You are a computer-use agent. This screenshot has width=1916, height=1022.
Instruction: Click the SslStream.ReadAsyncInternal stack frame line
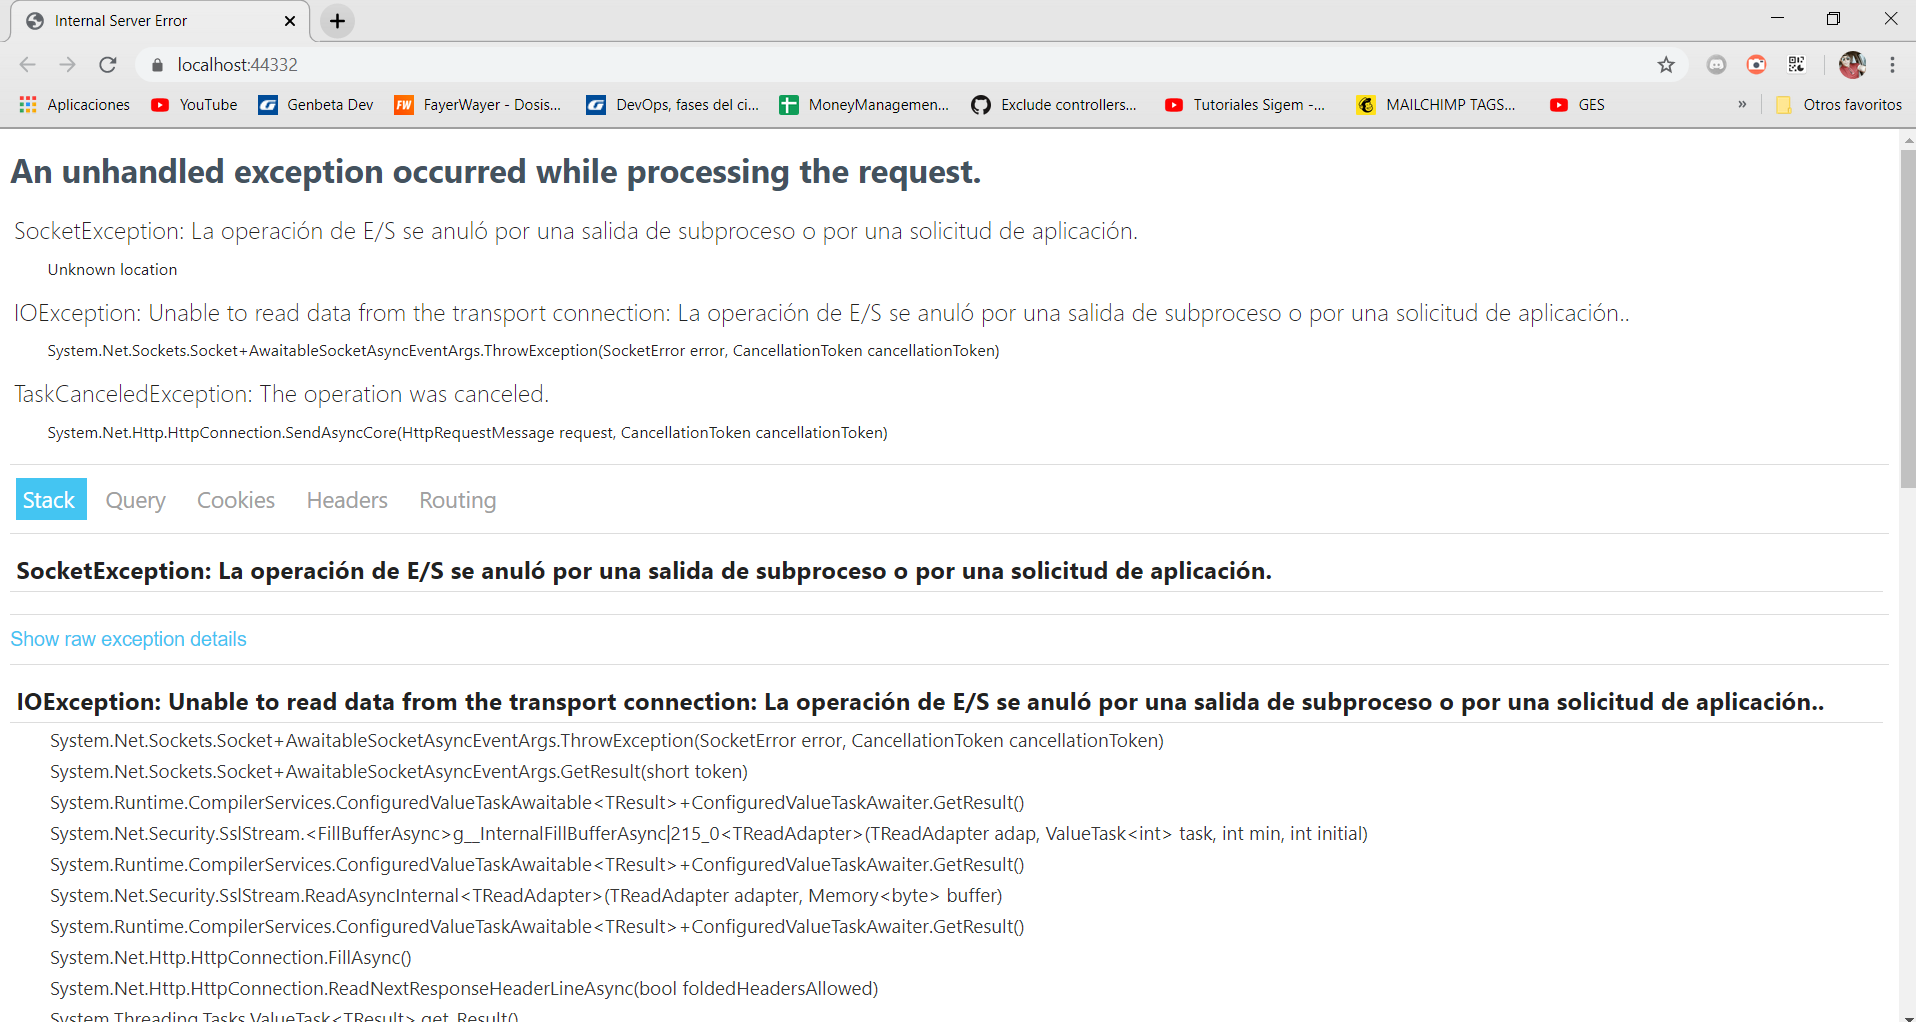[526, 896]
